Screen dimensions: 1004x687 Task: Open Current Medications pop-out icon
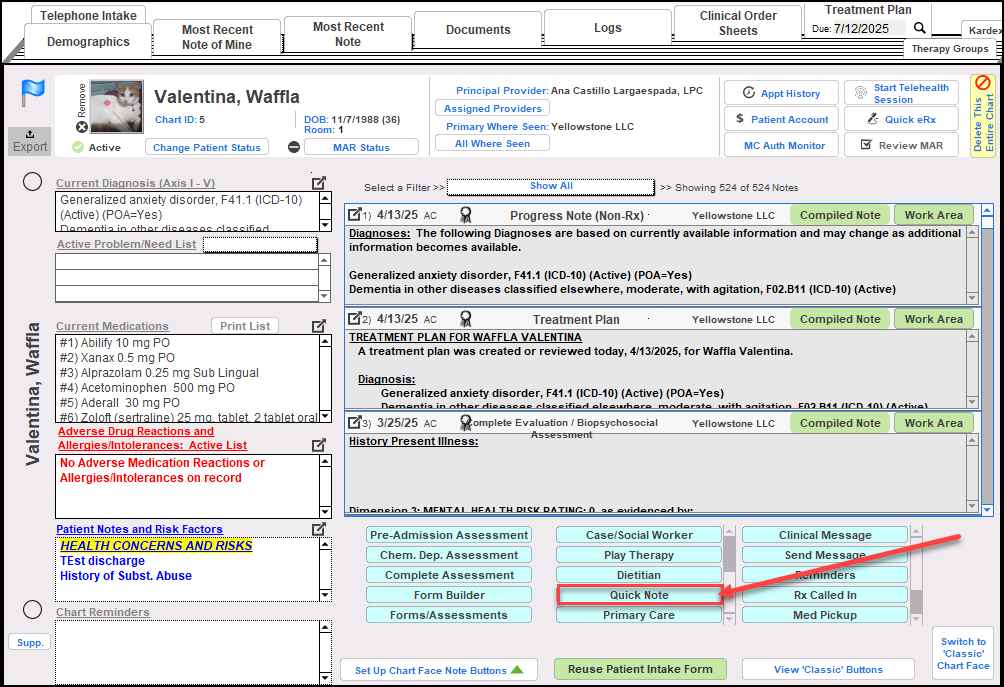tap(319, 326)
